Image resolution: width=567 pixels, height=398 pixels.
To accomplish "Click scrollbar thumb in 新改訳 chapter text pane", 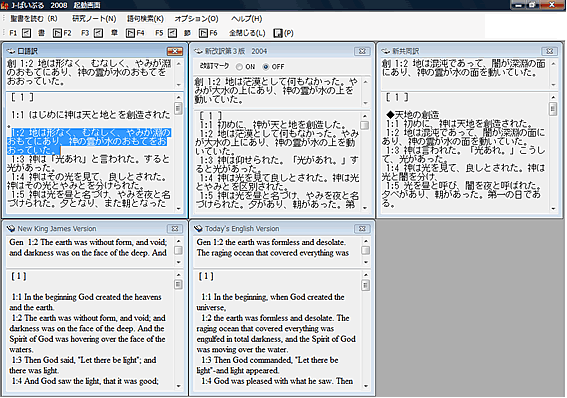I will 365,125.
